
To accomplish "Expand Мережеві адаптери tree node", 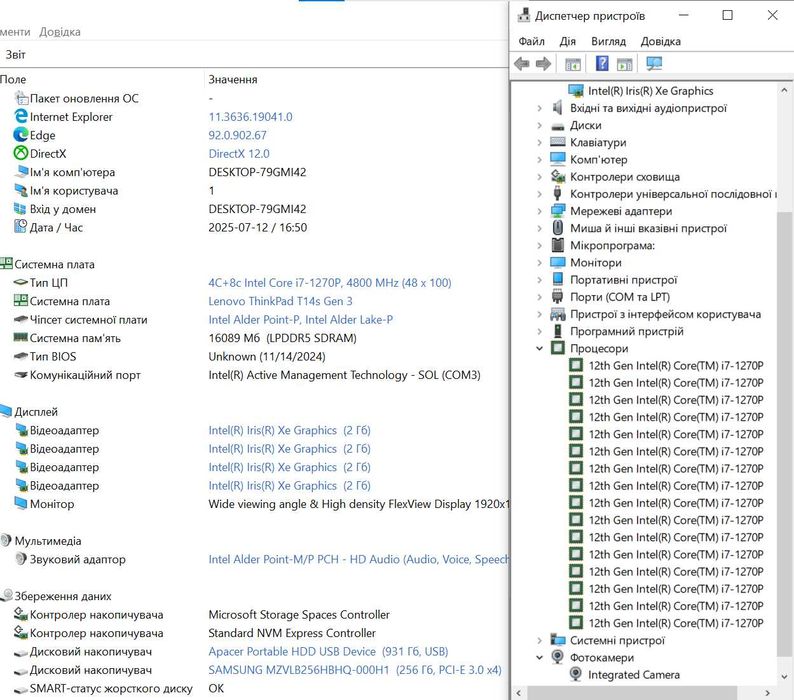I will coord(540,211).
